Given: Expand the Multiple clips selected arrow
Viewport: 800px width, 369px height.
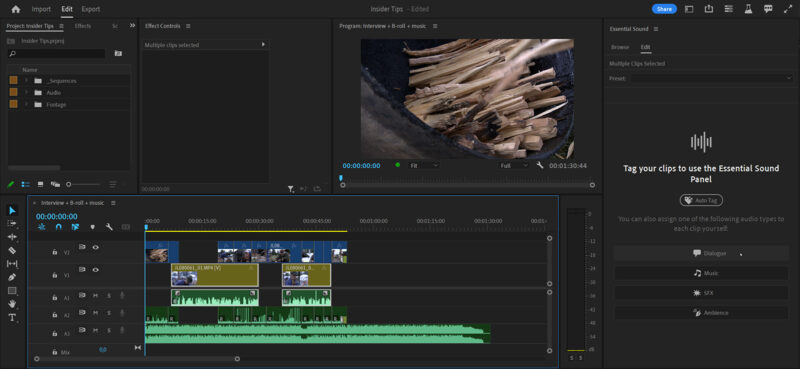Looking at the screenshot, I should [263, 44].
